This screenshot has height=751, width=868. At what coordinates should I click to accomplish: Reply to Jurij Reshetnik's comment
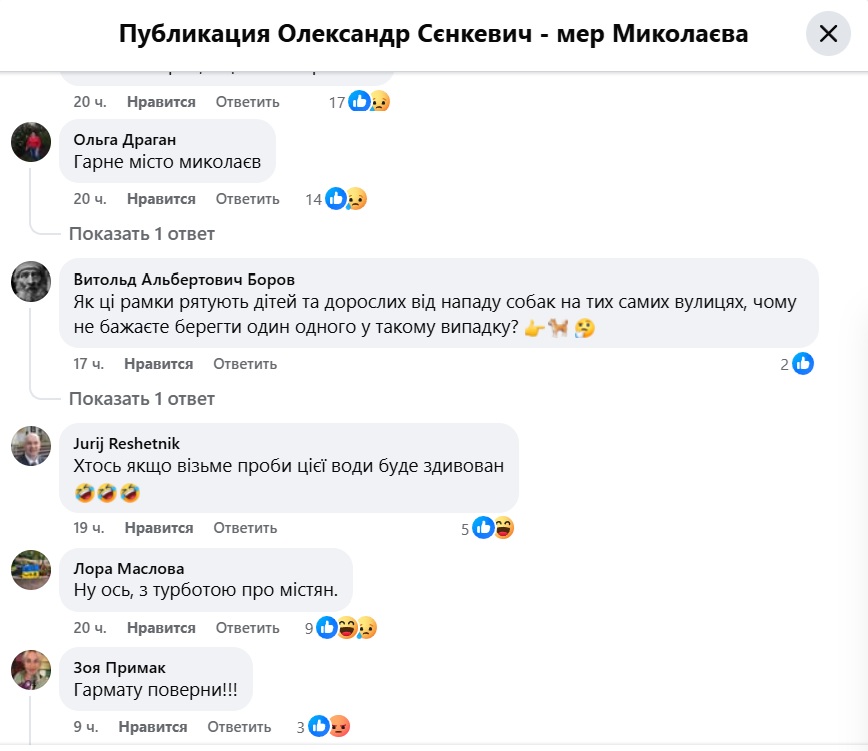[245, 528]
